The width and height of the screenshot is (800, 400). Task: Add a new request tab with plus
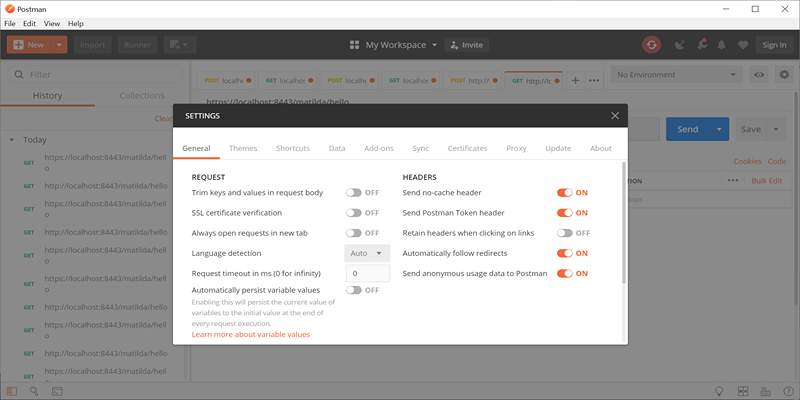(x=575, y=80)
